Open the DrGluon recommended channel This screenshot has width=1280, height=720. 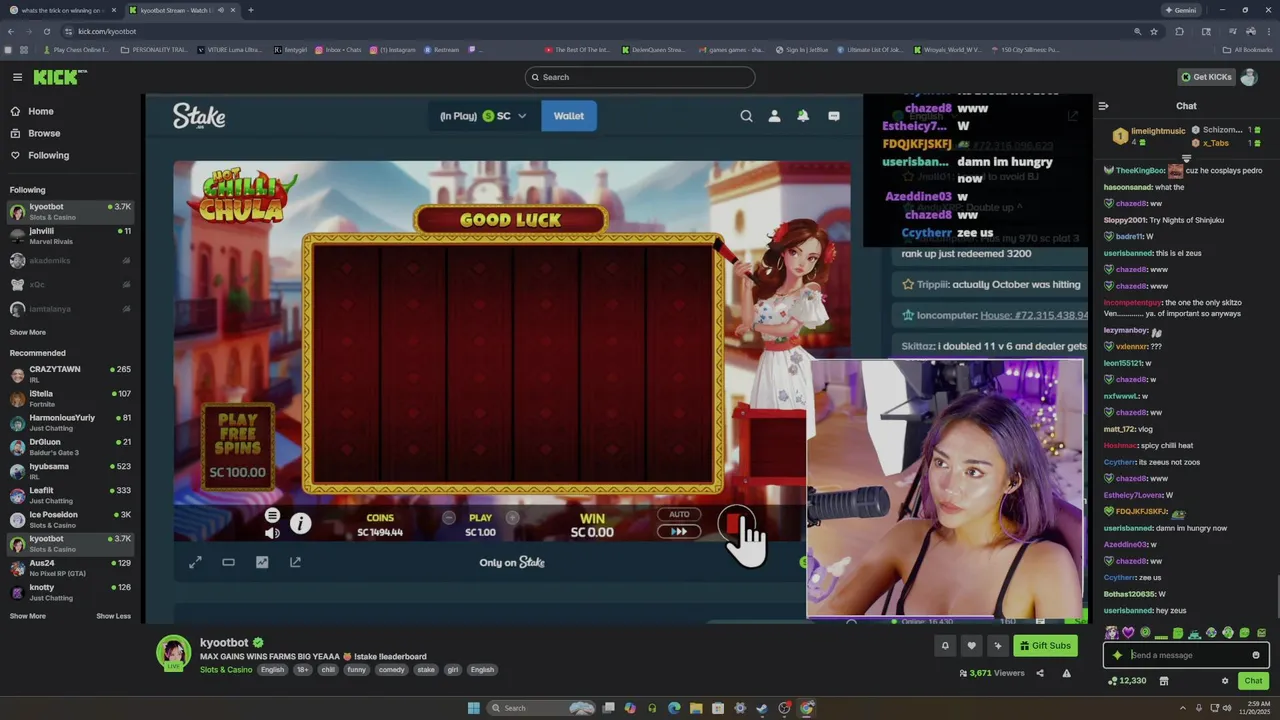[x=70, y=446]
